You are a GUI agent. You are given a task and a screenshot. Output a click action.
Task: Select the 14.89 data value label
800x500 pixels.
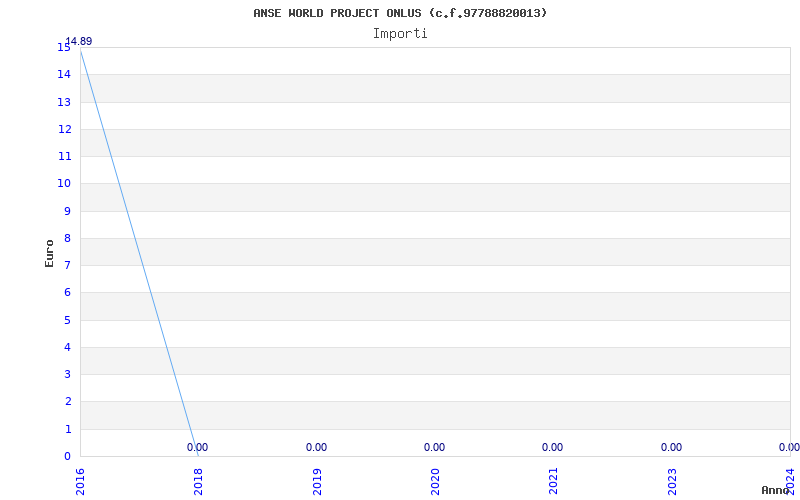pos(79,41)
